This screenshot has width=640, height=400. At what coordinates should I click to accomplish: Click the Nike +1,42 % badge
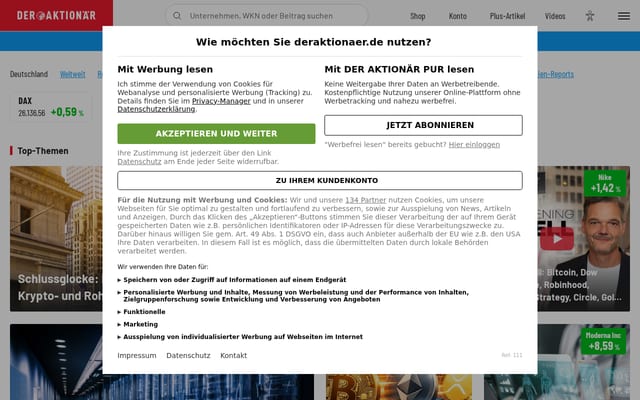(605, 183)
